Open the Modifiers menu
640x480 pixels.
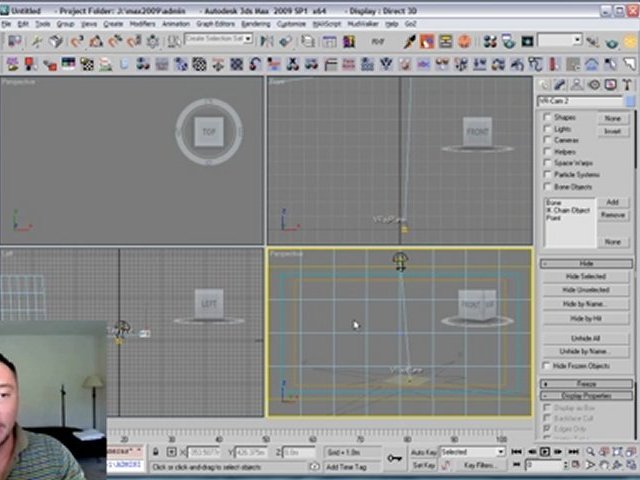pos(143,23)
